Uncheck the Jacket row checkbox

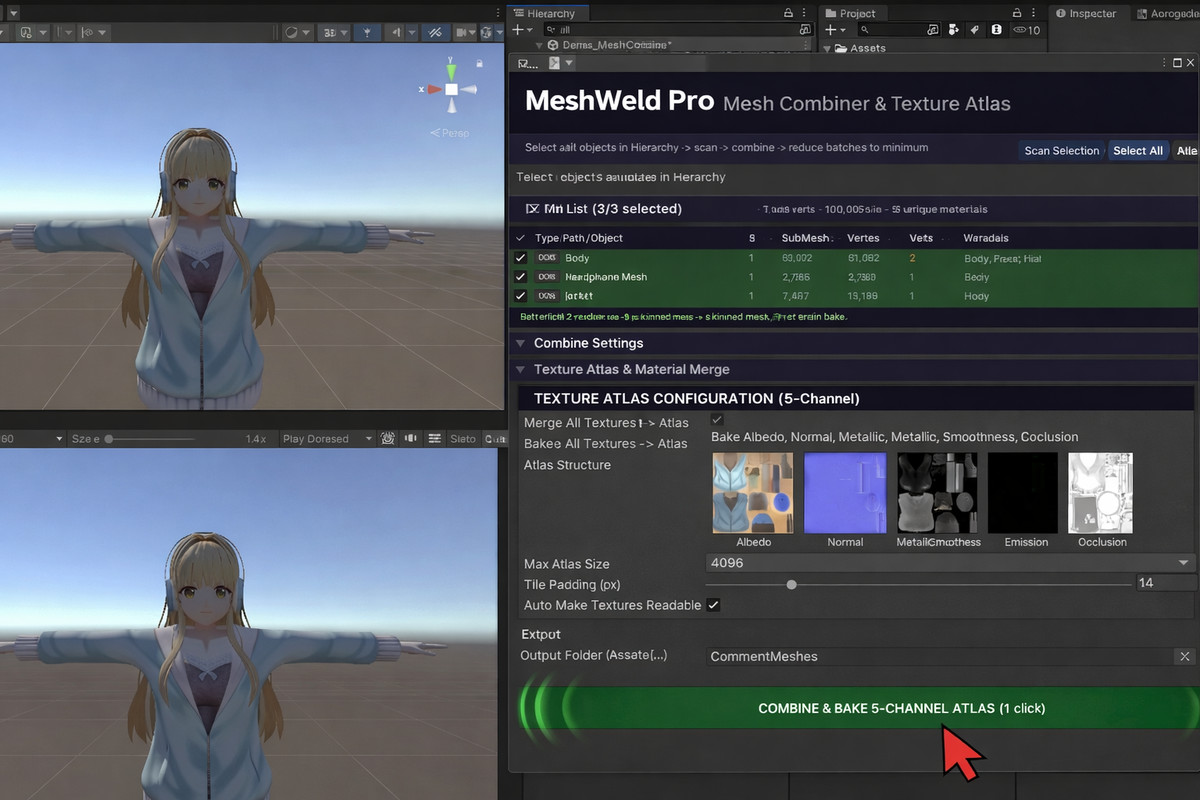click(x=520, y=296)
